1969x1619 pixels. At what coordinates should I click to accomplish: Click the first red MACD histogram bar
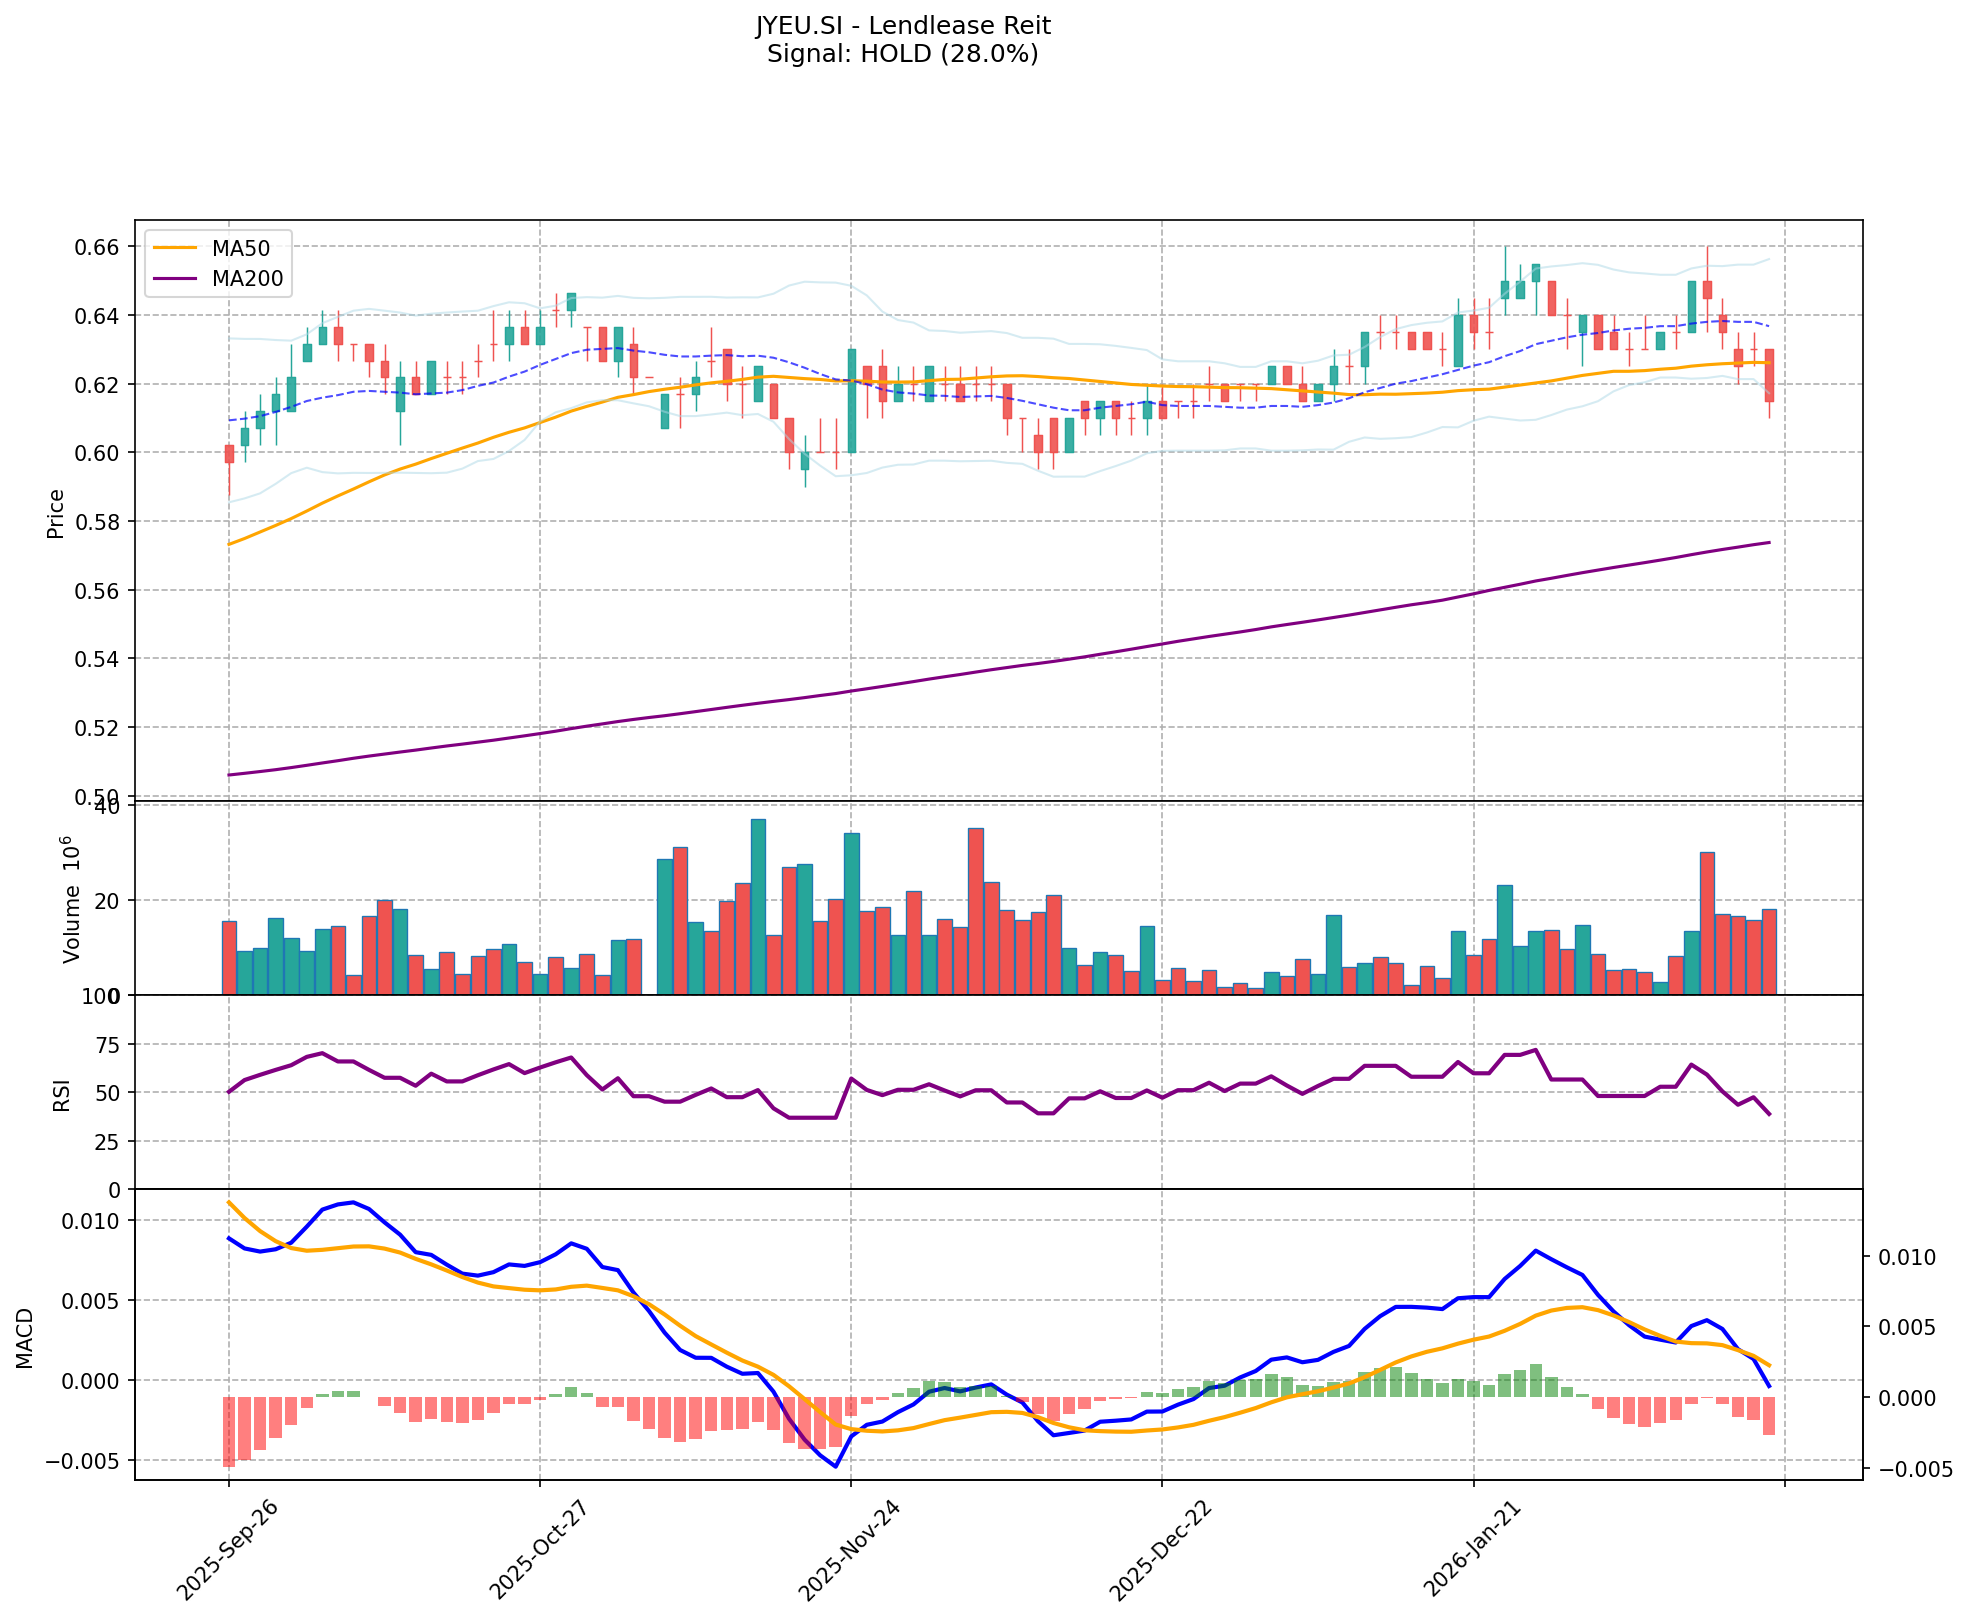tap(229, 1431)
